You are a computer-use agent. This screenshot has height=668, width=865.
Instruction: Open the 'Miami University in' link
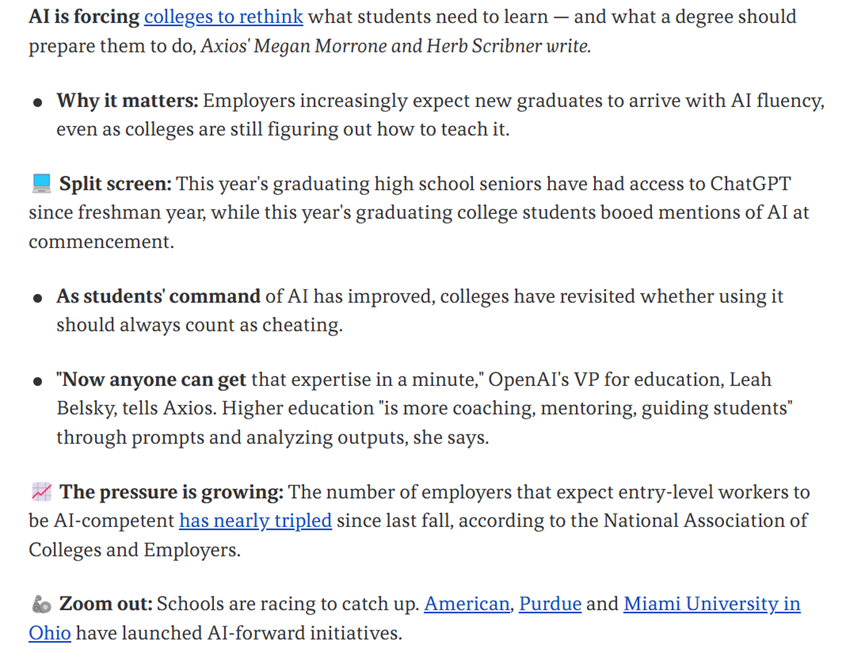tap(712, 604)
